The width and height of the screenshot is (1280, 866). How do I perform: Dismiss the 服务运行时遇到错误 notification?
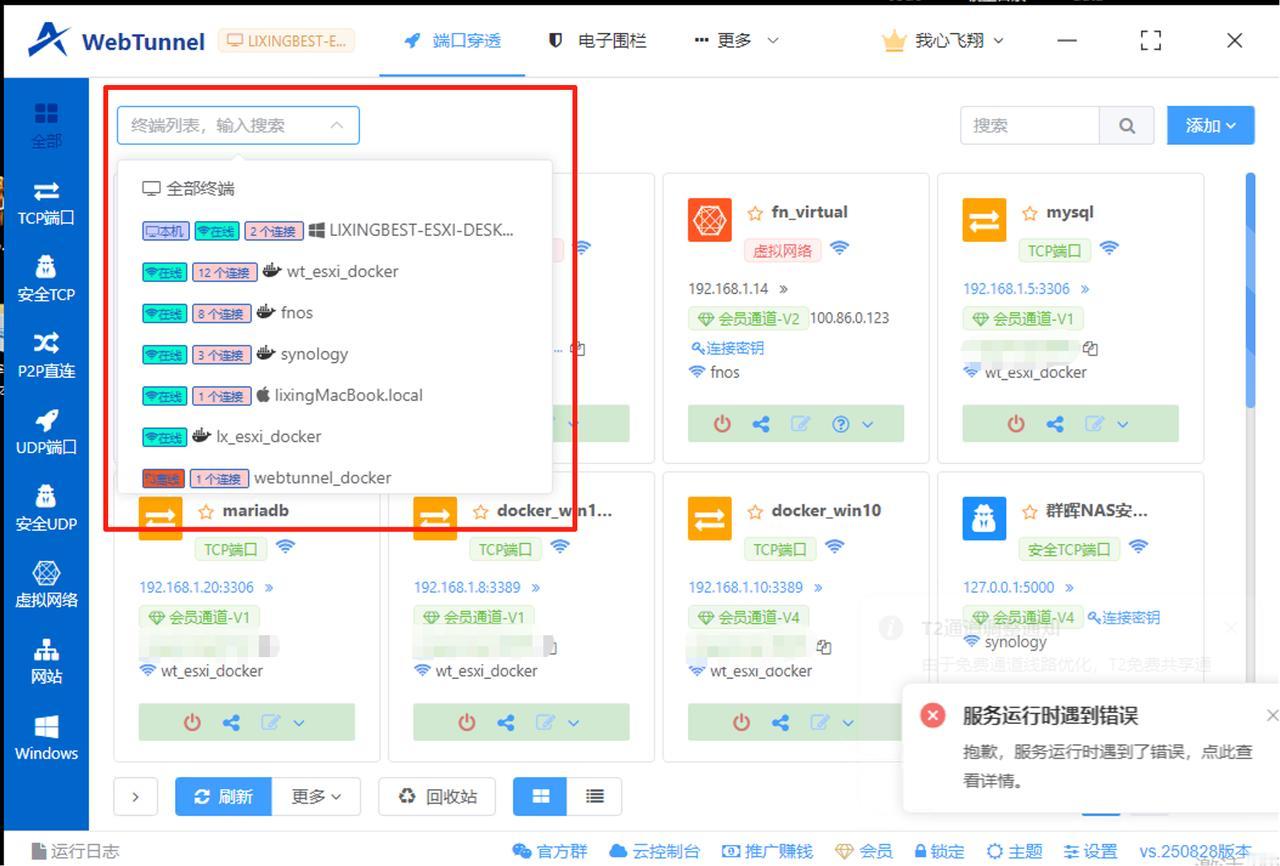point(1271,715)
